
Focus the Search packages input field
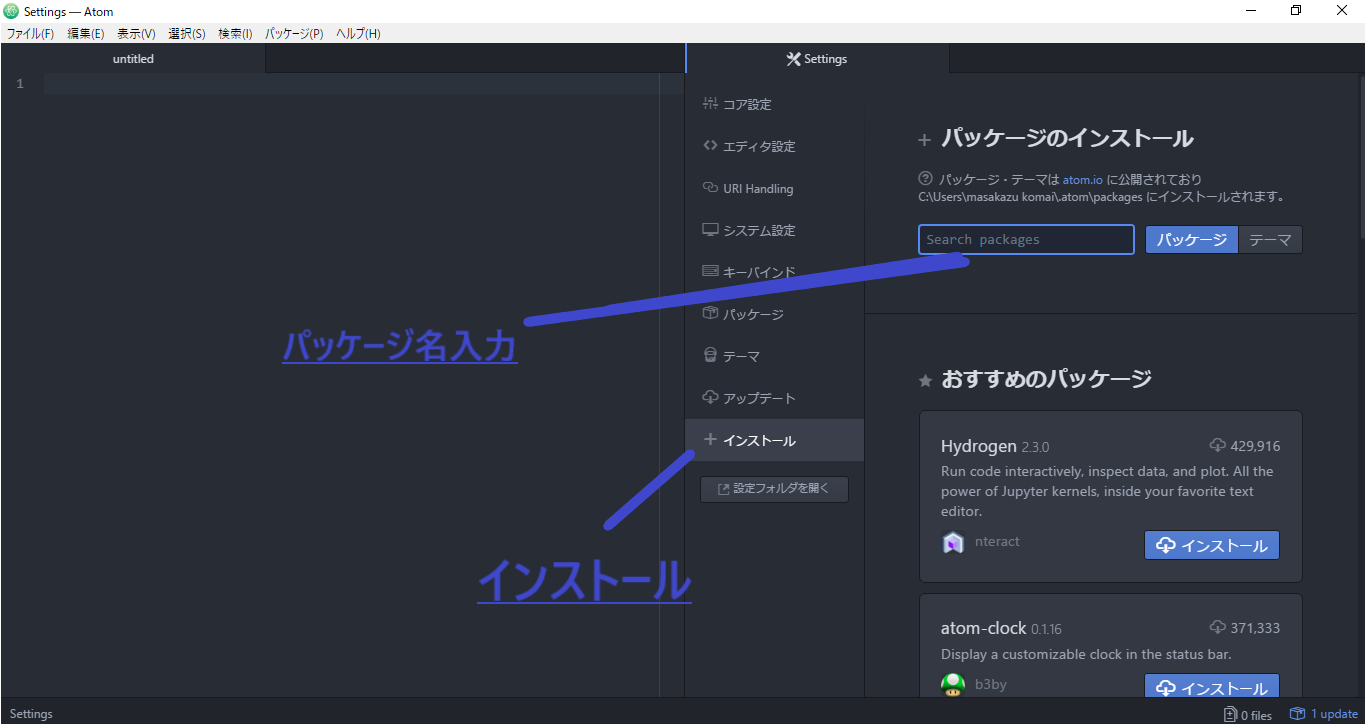pos(1026,240)
